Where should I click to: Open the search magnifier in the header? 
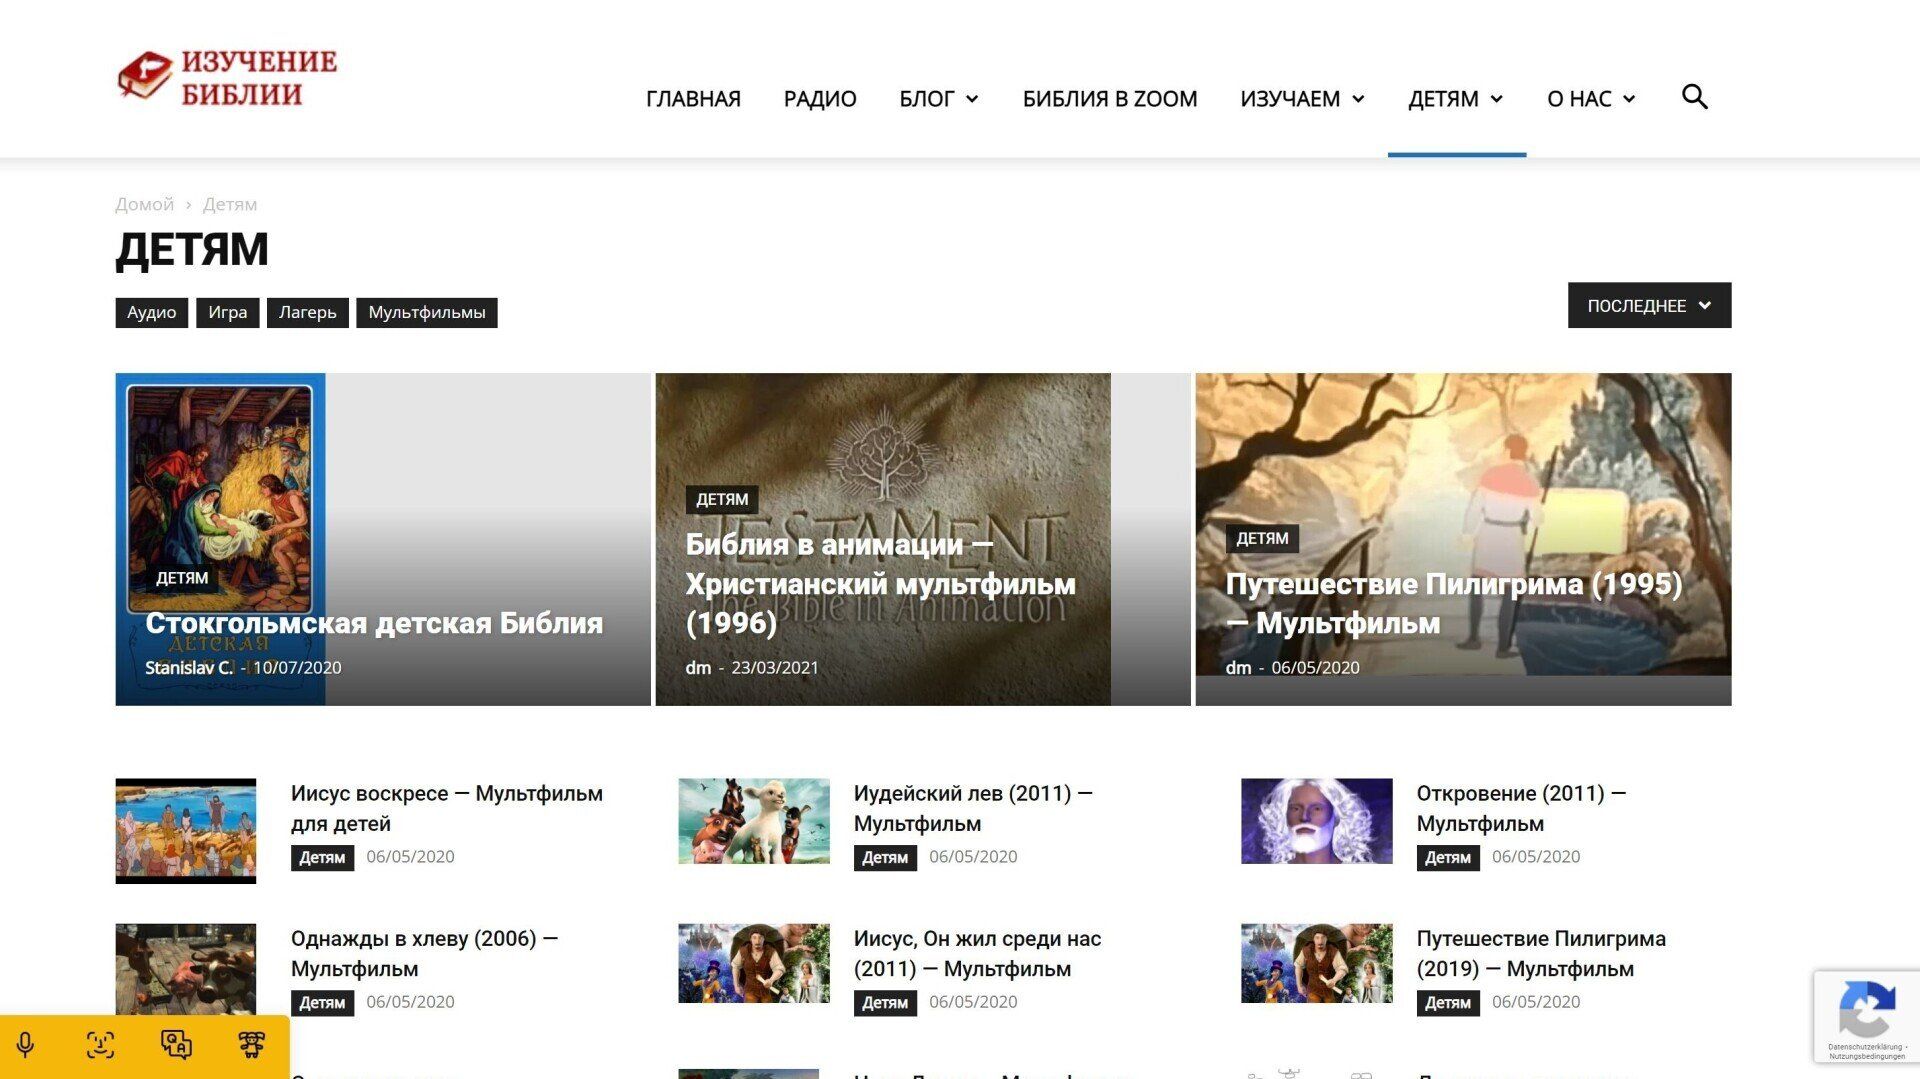point(1694,97)
